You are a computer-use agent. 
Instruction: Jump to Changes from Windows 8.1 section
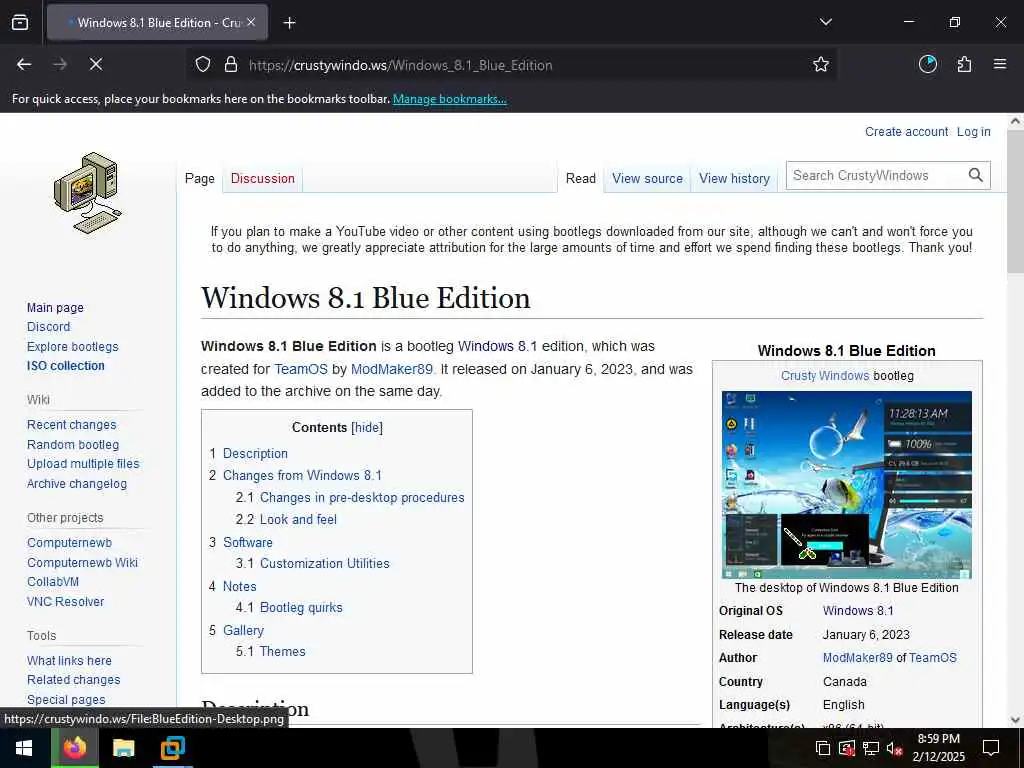pos(302,475)
